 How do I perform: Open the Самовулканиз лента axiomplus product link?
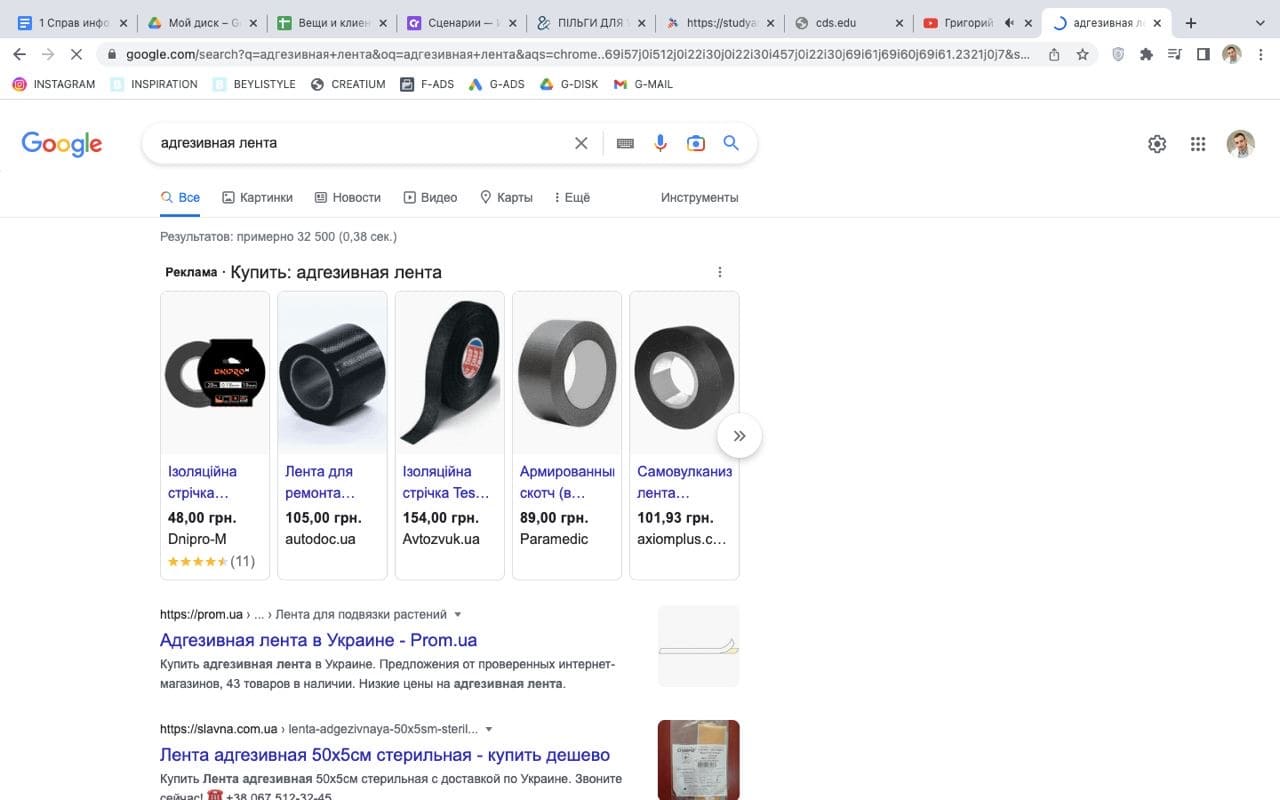[684, 482]
